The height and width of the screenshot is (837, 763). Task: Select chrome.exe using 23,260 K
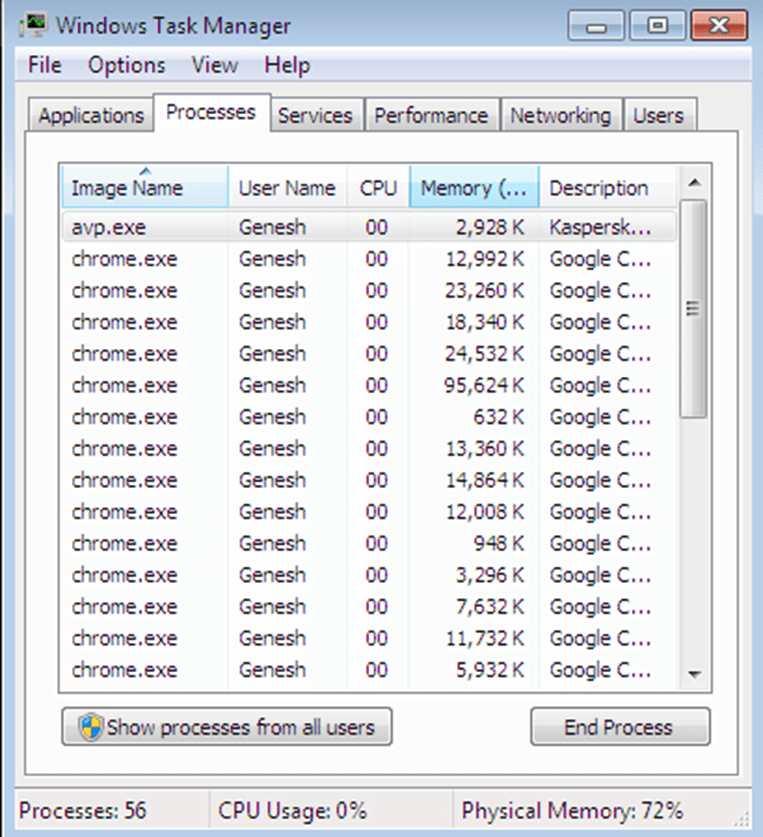click(x=369, y=290)
